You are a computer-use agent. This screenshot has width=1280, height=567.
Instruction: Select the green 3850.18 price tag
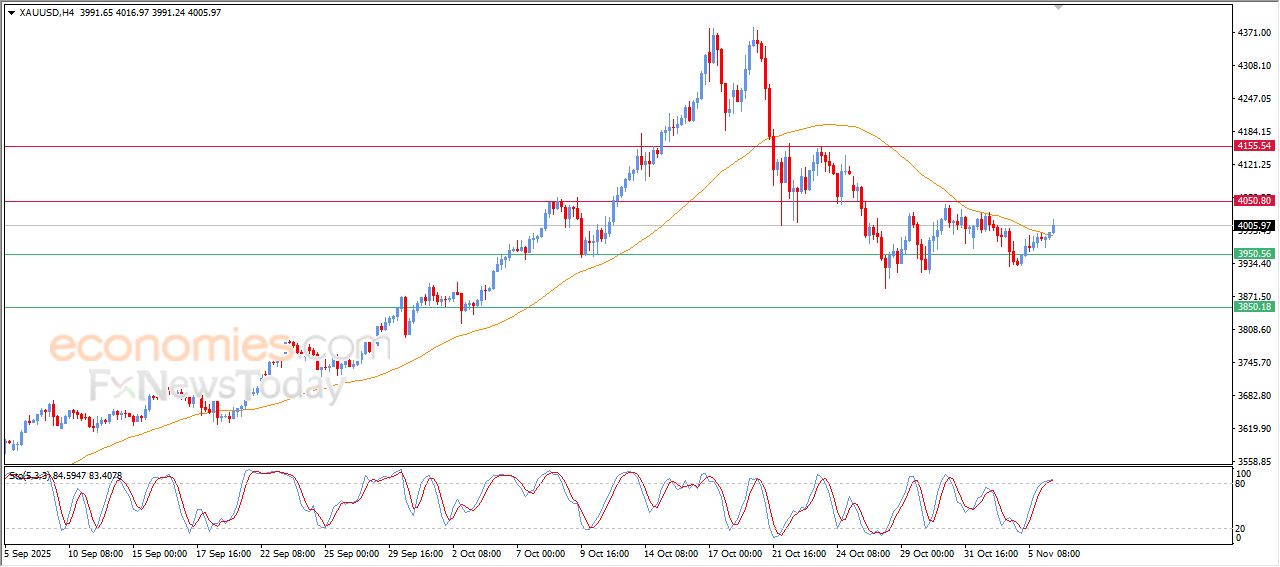point(1254,307)
